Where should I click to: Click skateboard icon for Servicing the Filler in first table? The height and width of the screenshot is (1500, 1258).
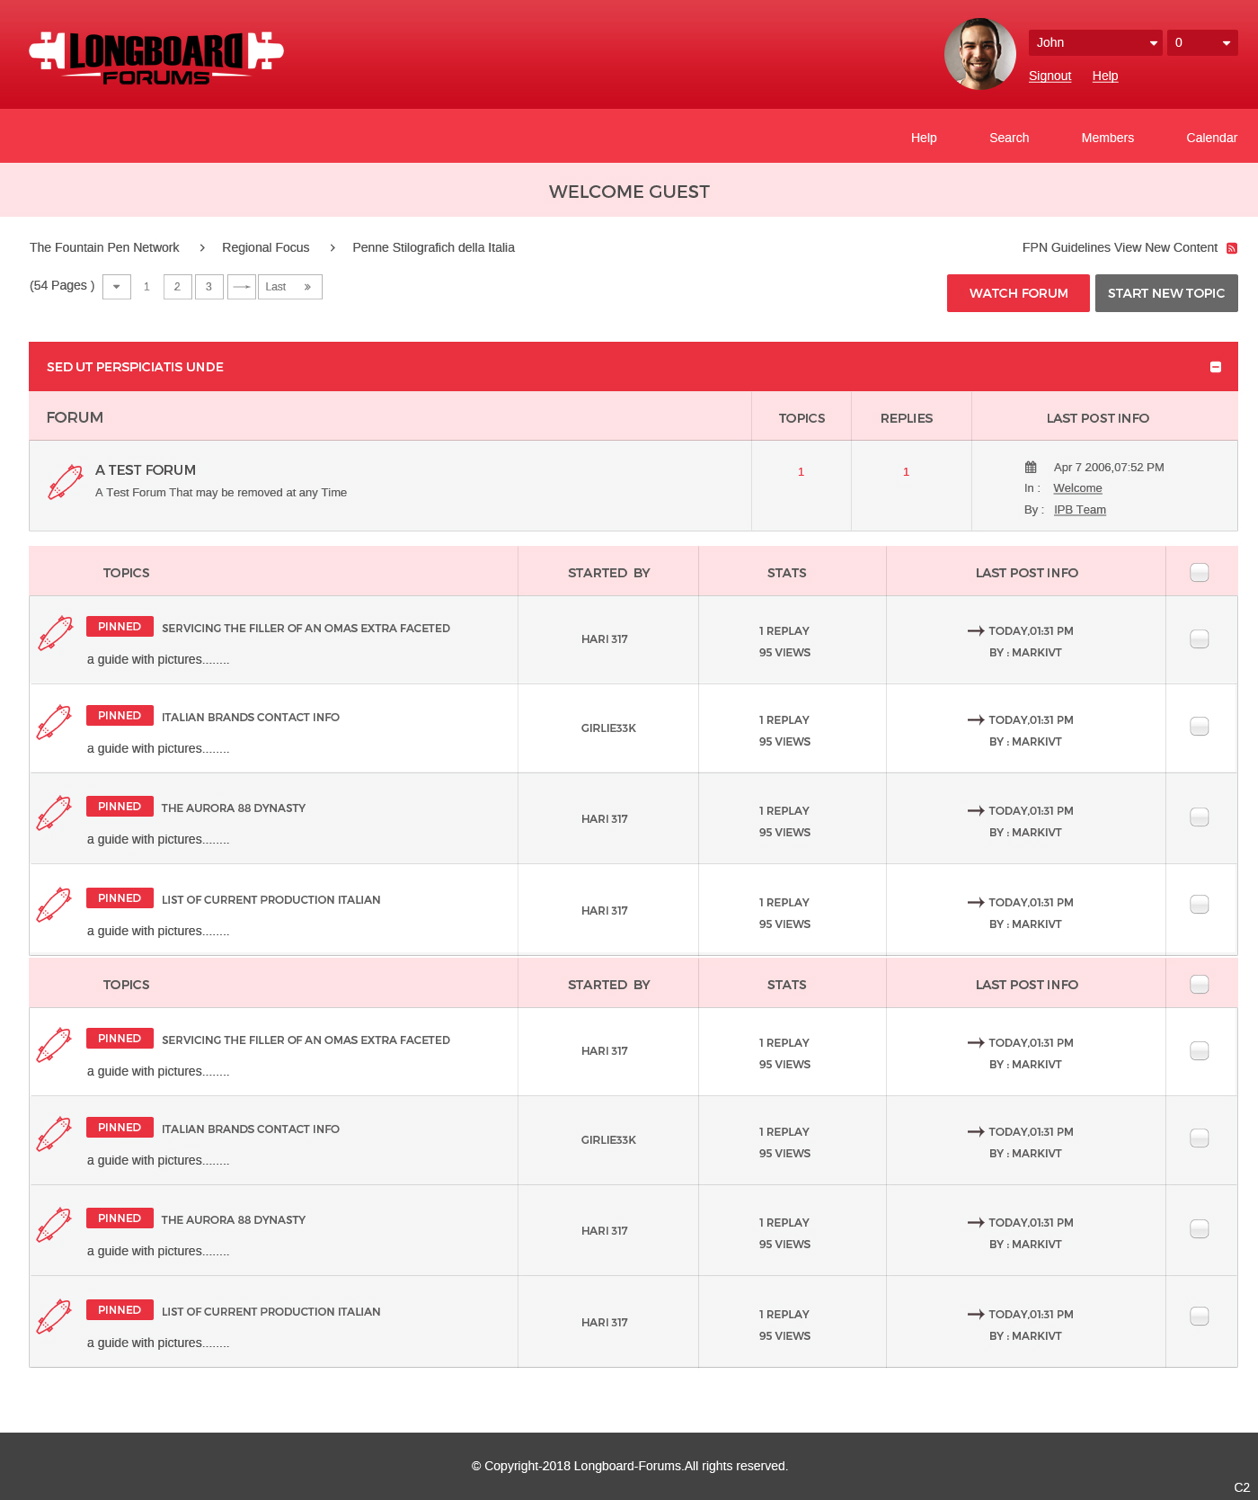coord(54,633)
